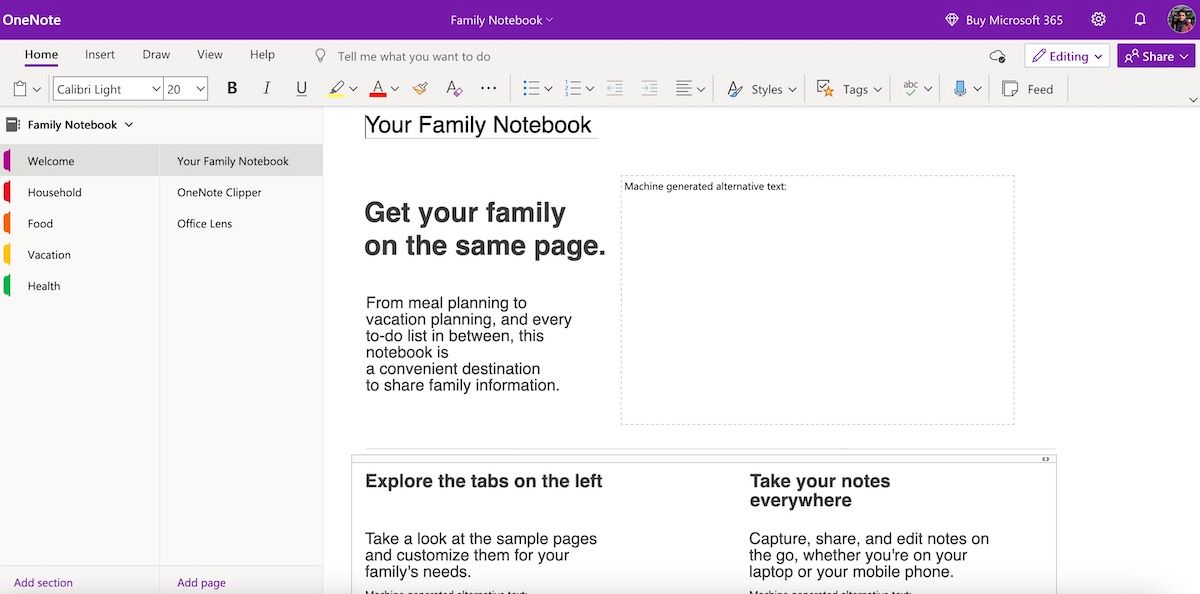Clear formatting with the eraser icon
The image size is (1200, 594).
[454, 89]
